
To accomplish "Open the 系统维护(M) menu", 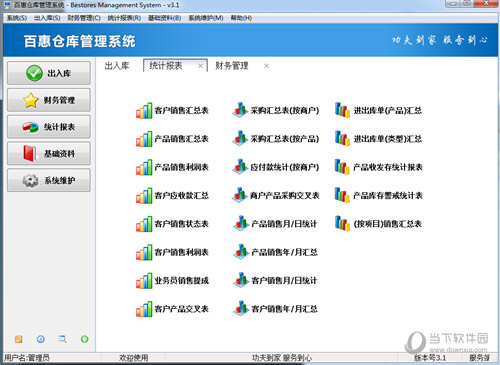I will point(206,18).
